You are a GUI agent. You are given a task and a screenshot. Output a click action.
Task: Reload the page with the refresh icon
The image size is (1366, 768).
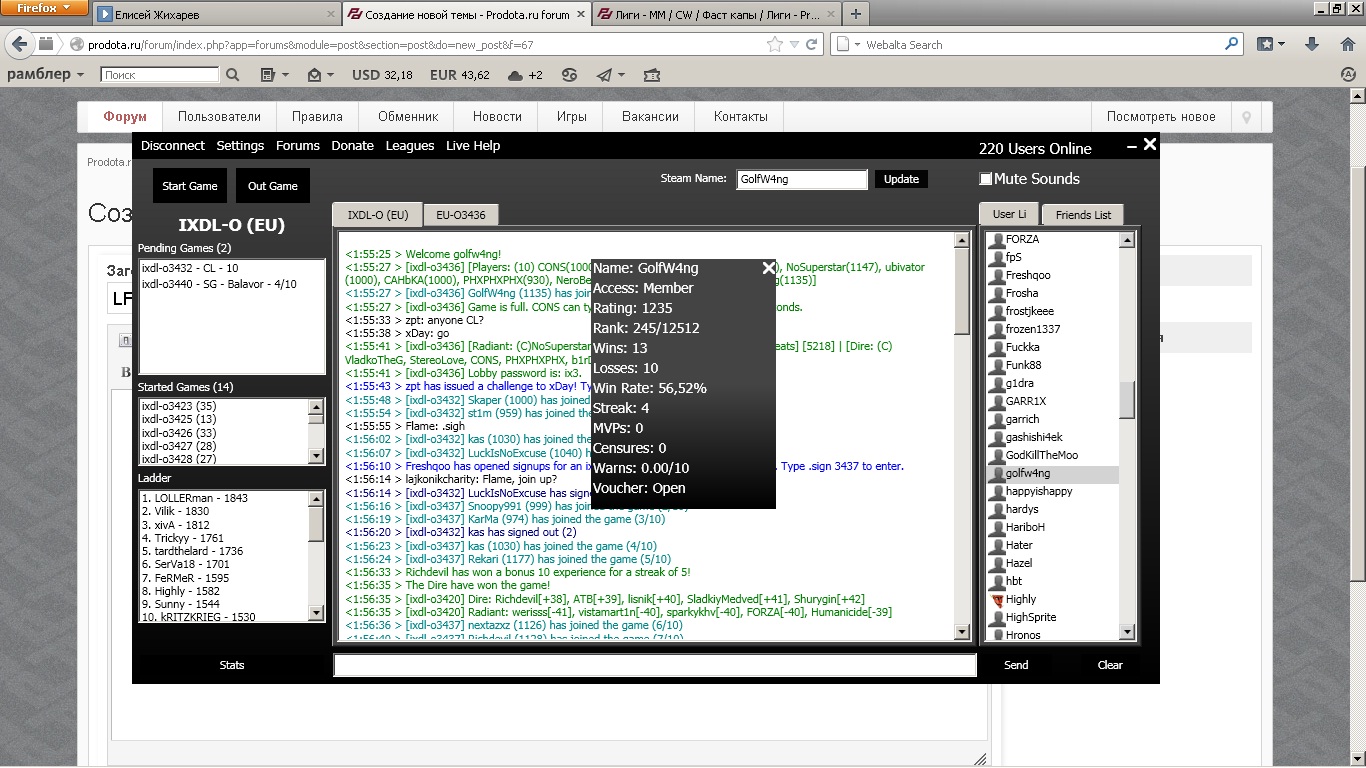[x=812, y=44]
